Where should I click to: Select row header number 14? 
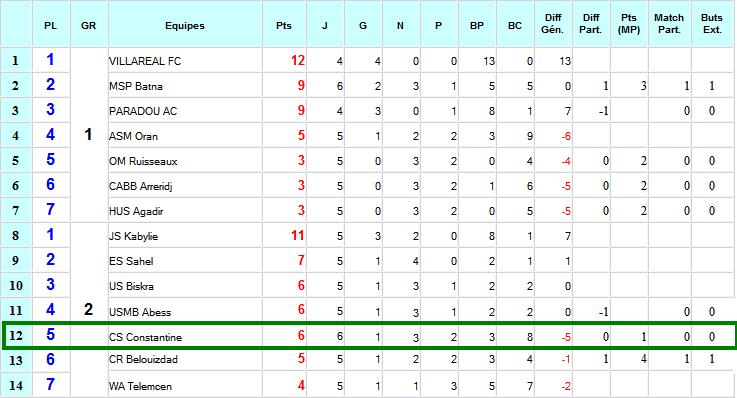tap(16, 385)
